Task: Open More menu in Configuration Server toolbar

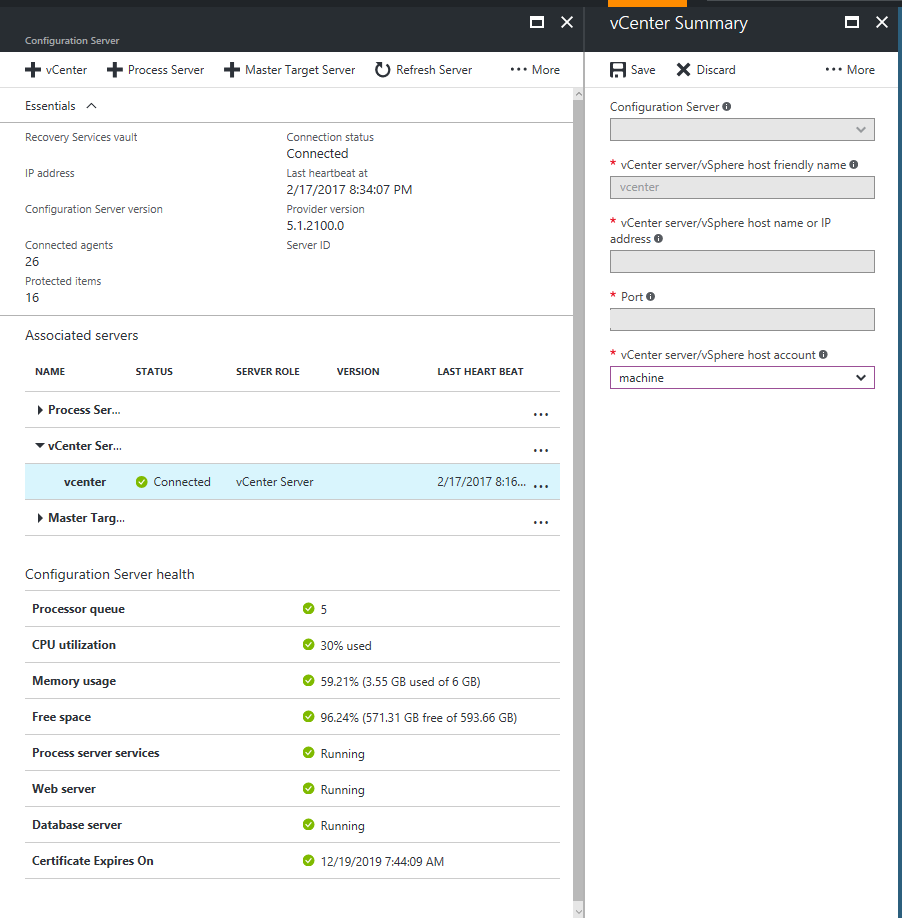Action: click(x=535, y=70)
